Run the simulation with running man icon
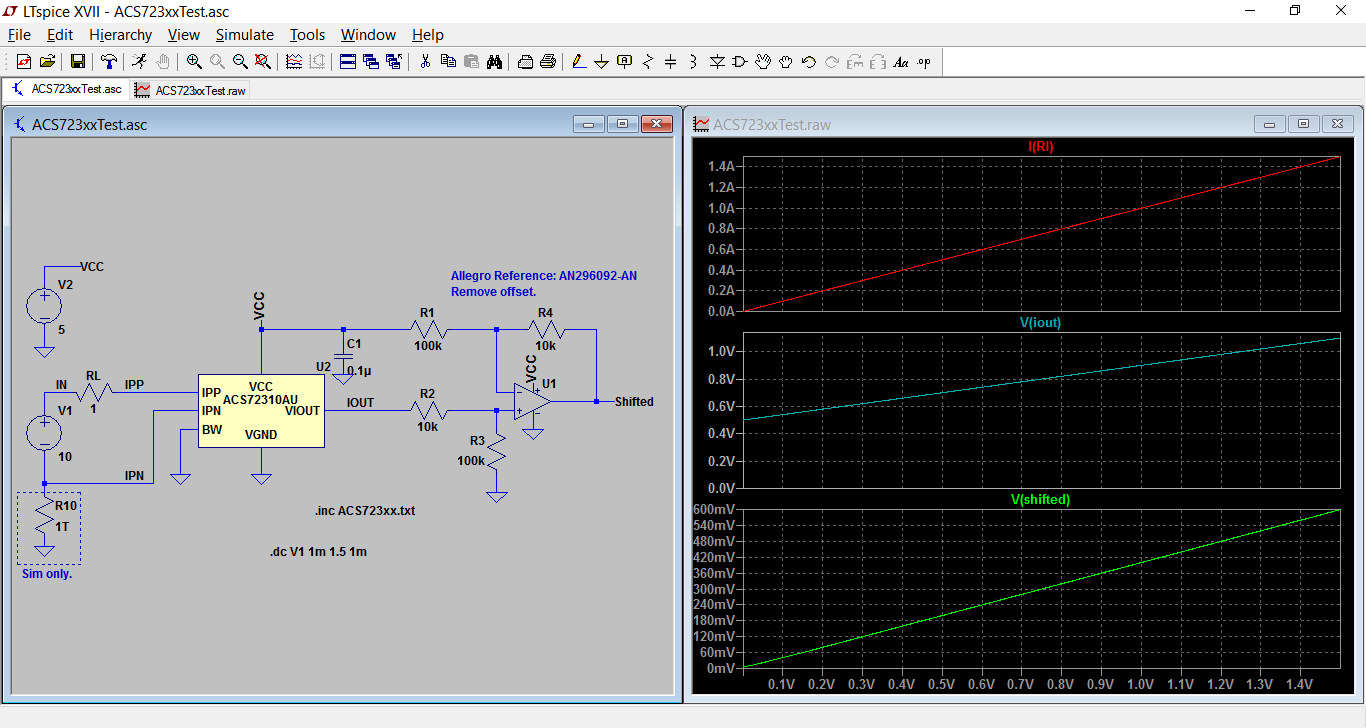1366x728 pixels. tap(140, 62)
